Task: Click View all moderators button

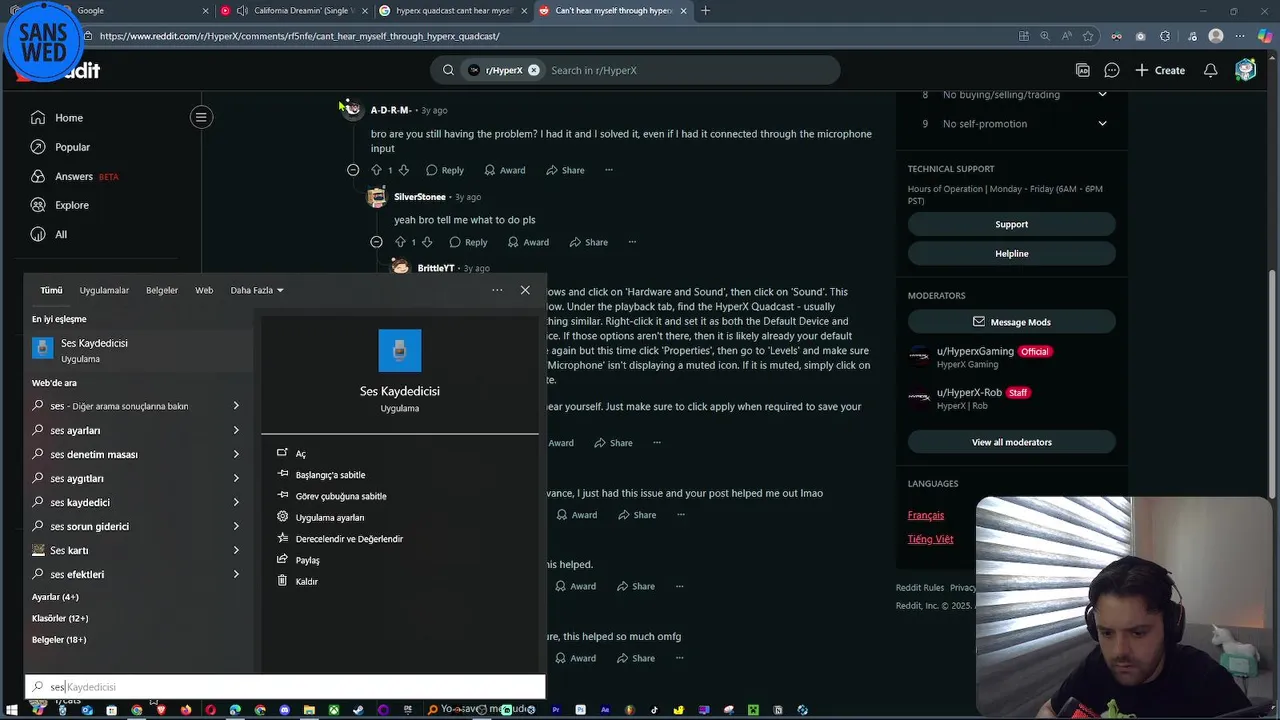Action: [x=1011, y=442]
